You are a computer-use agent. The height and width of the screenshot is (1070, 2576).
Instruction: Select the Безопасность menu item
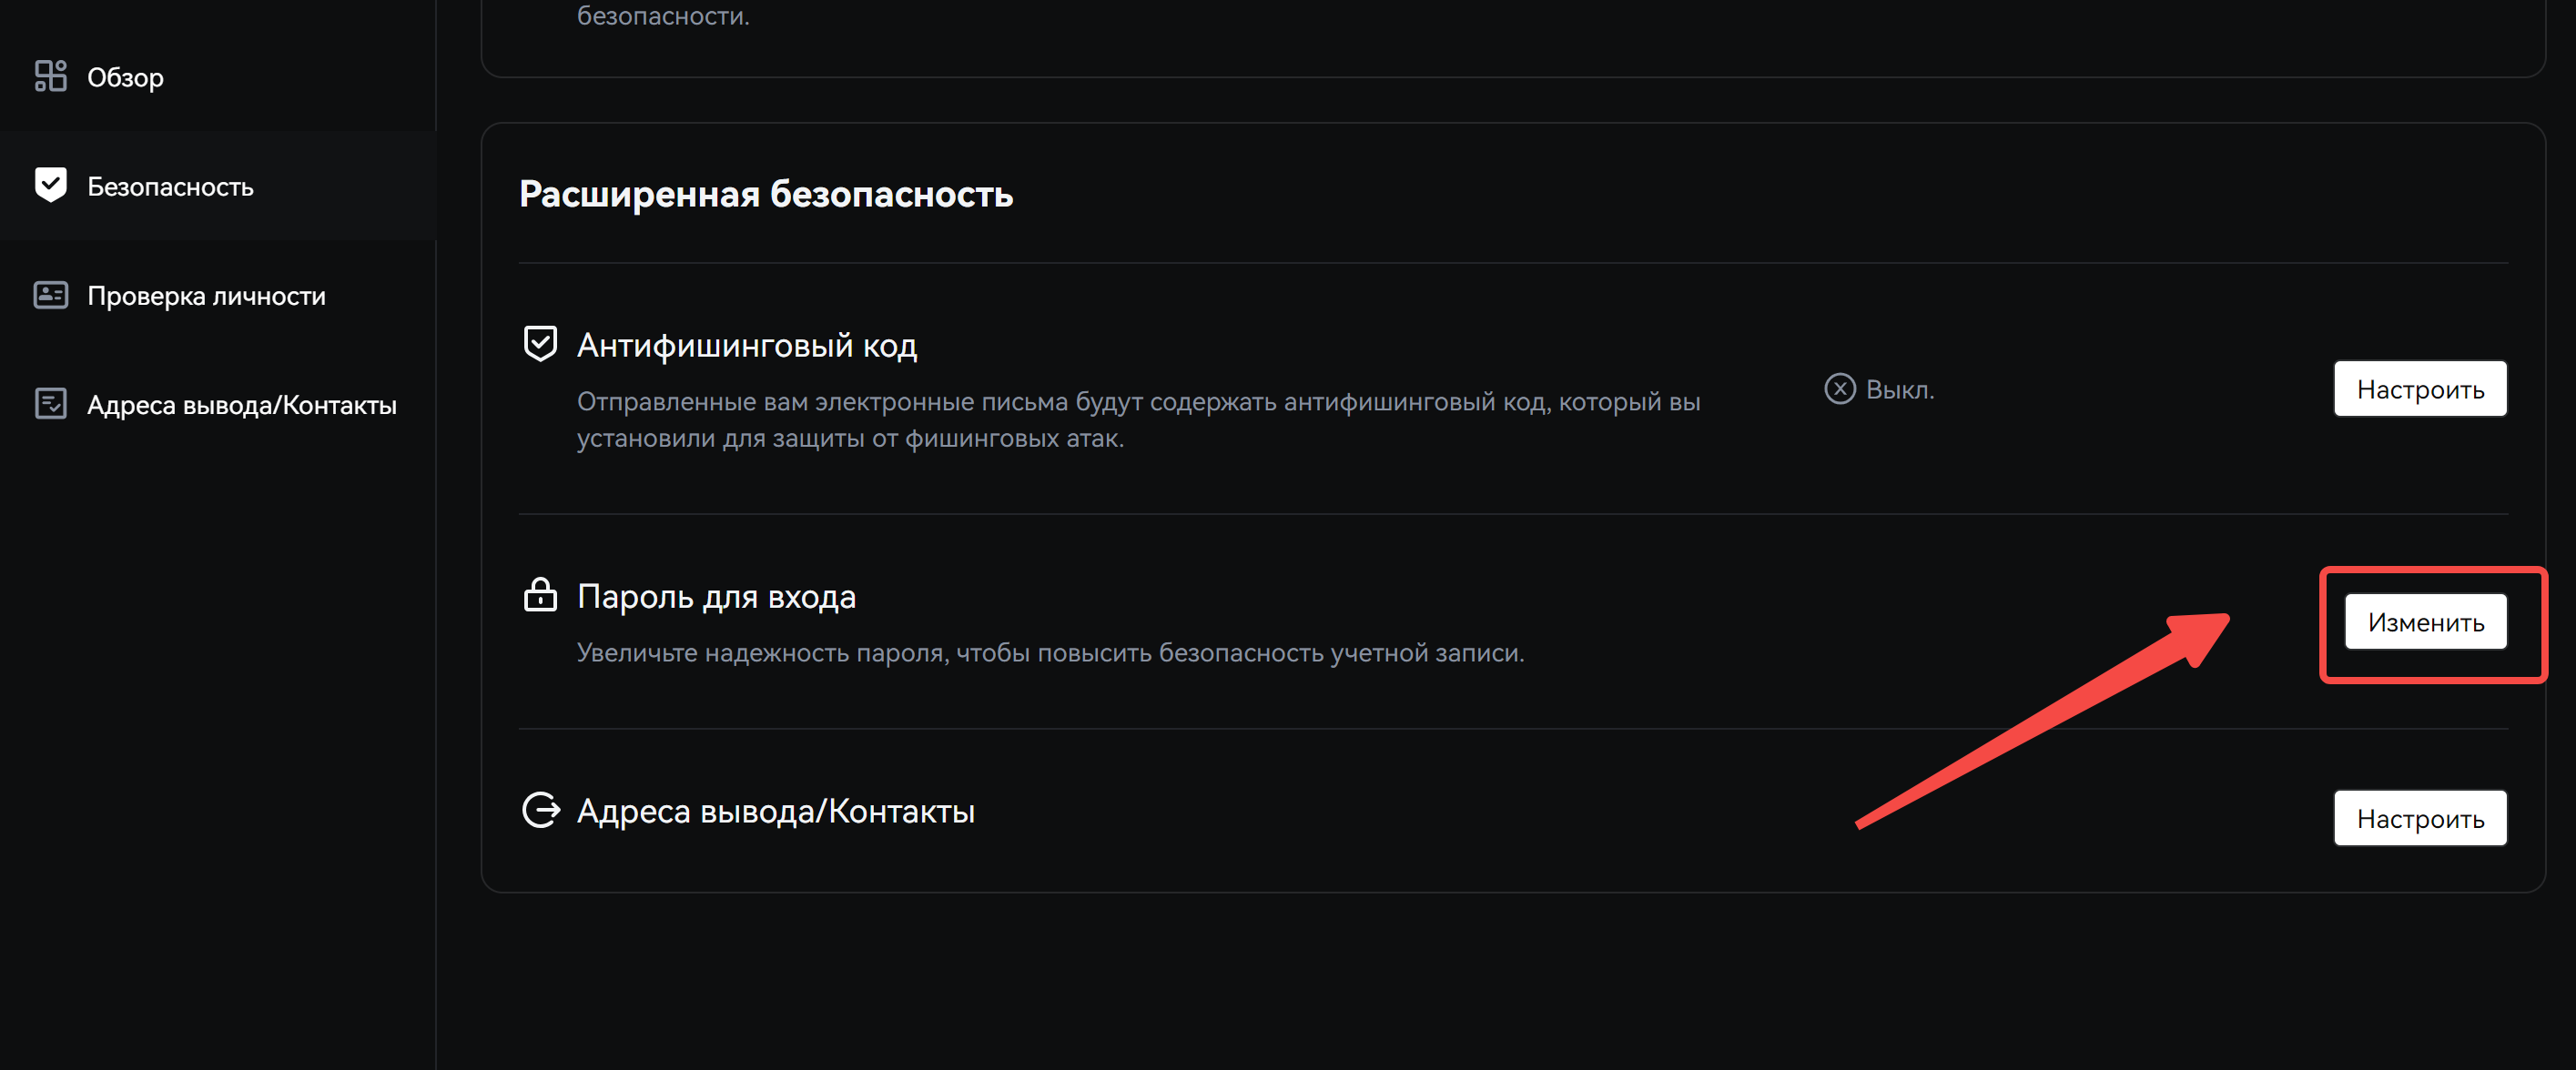pyautogui.click(x=170, y=186)
